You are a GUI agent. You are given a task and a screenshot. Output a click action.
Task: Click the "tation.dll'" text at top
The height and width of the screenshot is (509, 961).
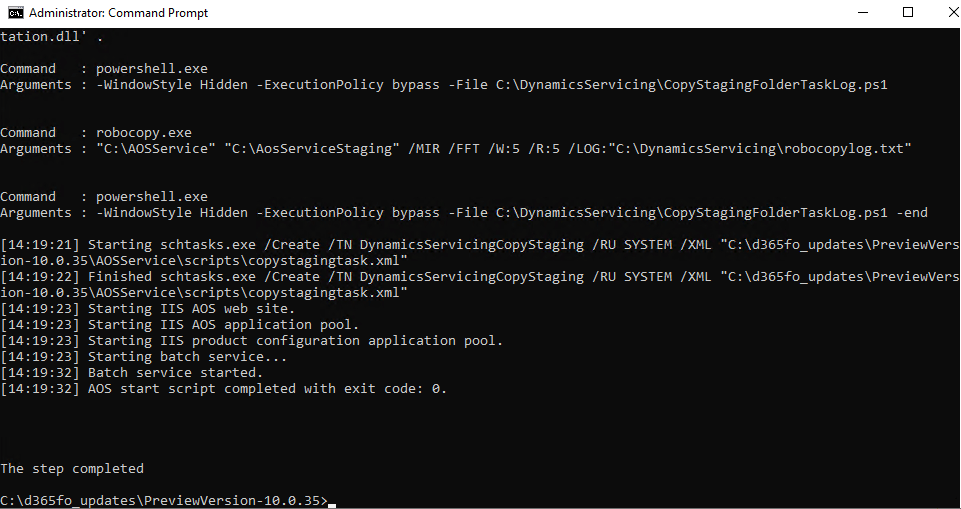(x=40, y=37)
